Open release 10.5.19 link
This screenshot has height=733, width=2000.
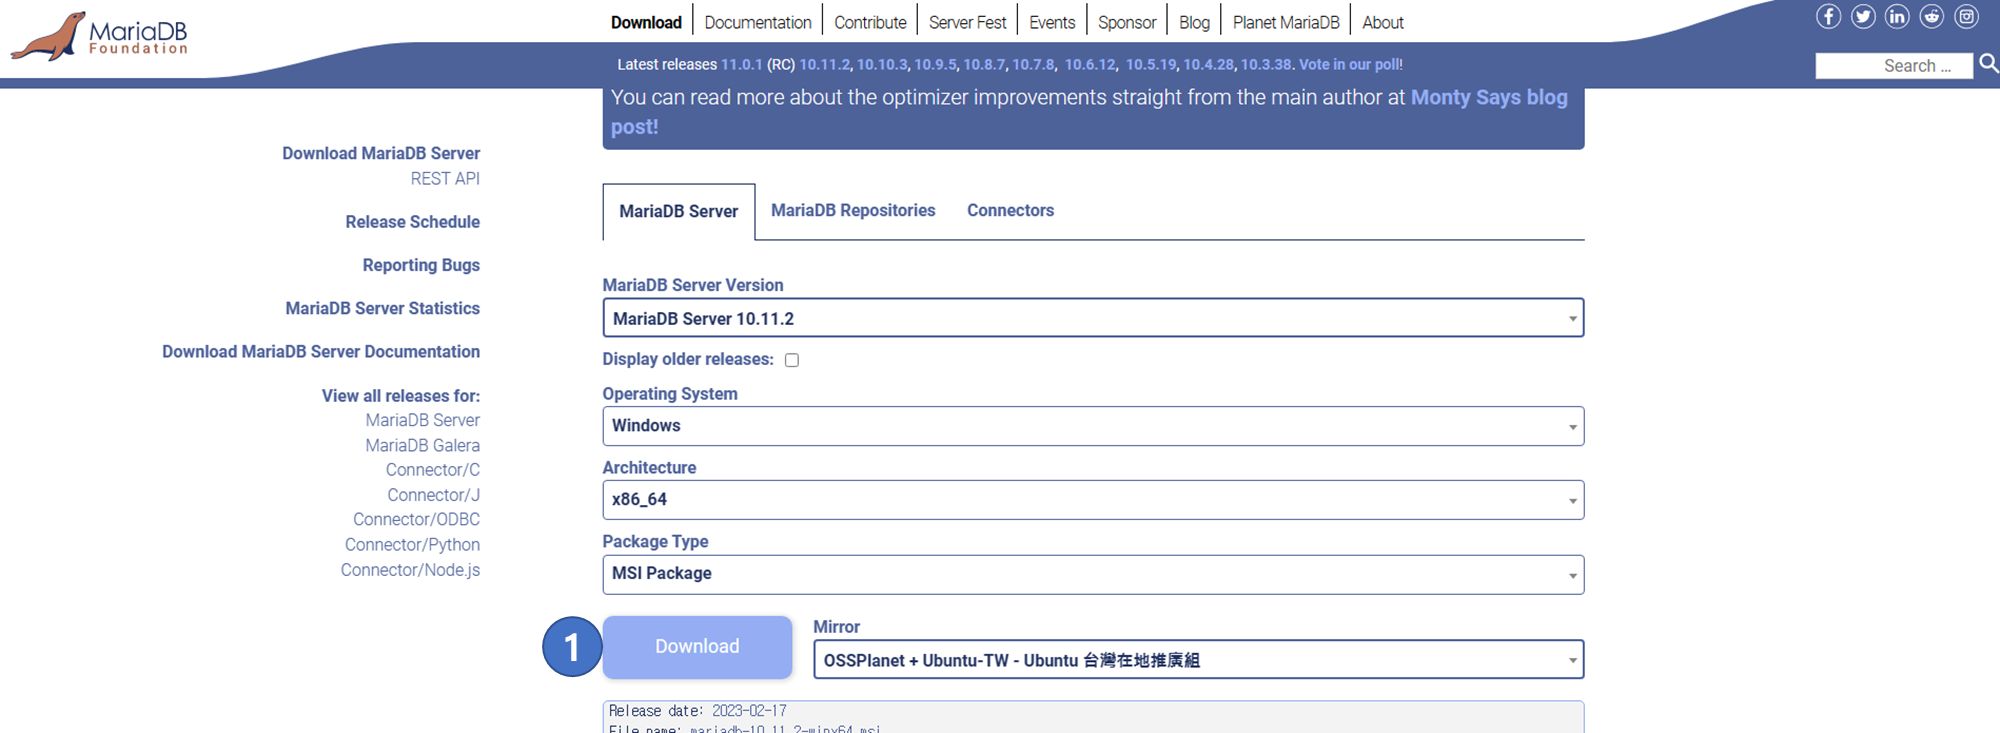(x=1151, y=64)
